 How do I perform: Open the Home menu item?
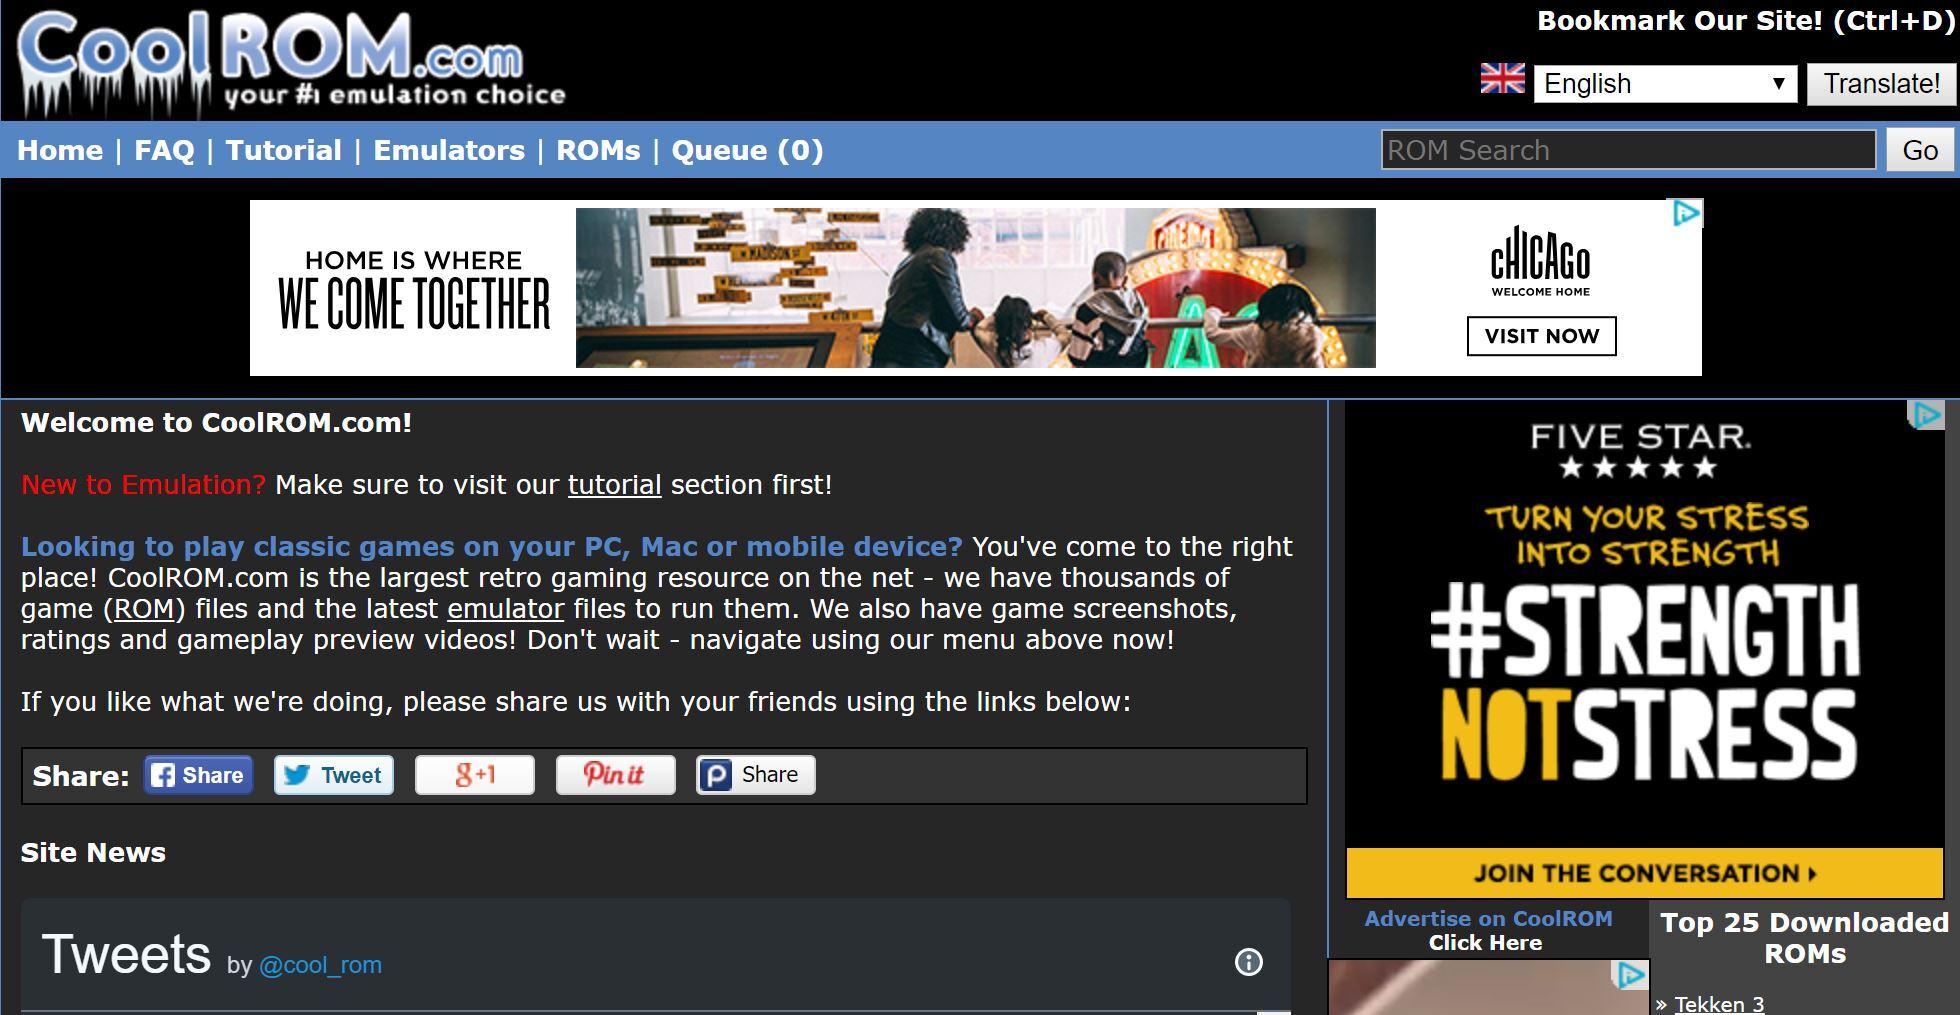click(x=60, y=150)
